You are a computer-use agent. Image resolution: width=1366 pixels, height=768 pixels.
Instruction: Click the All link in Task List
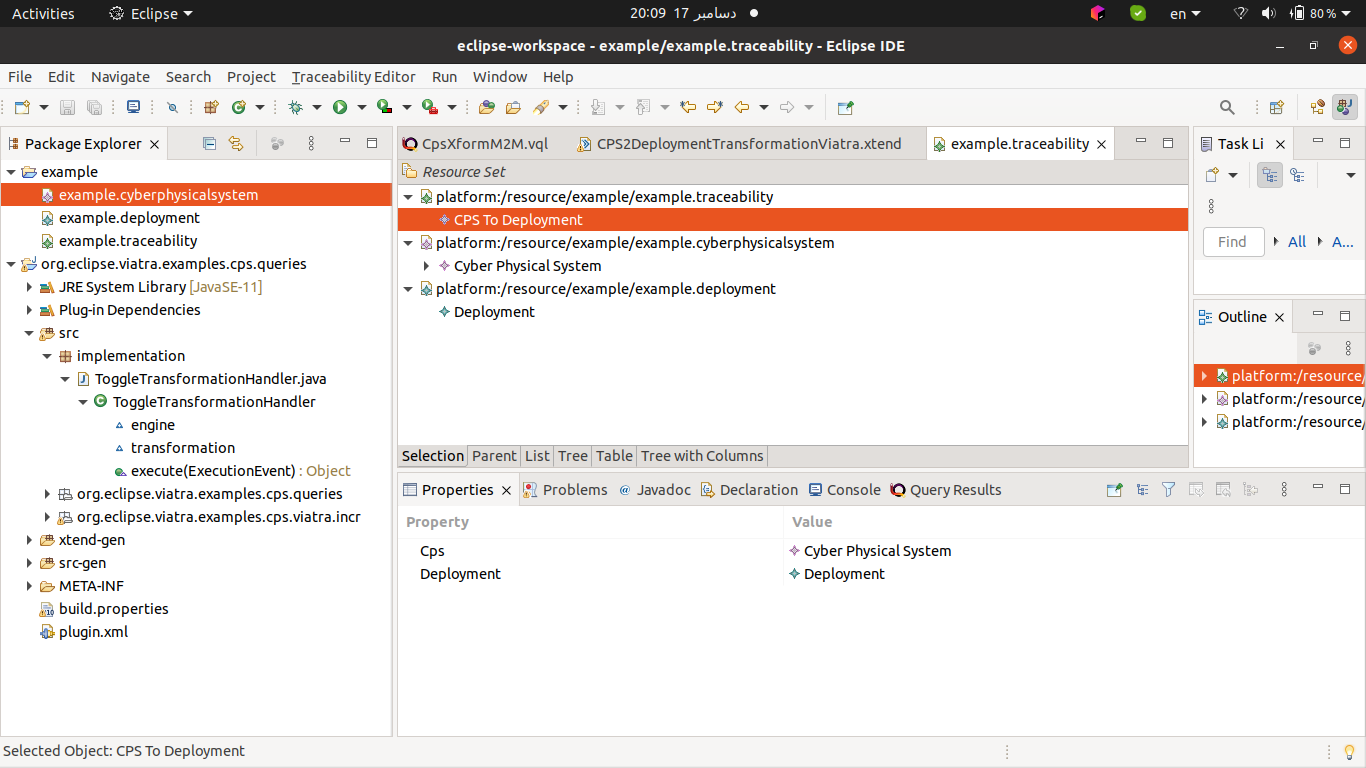[x=1297, y=242]
